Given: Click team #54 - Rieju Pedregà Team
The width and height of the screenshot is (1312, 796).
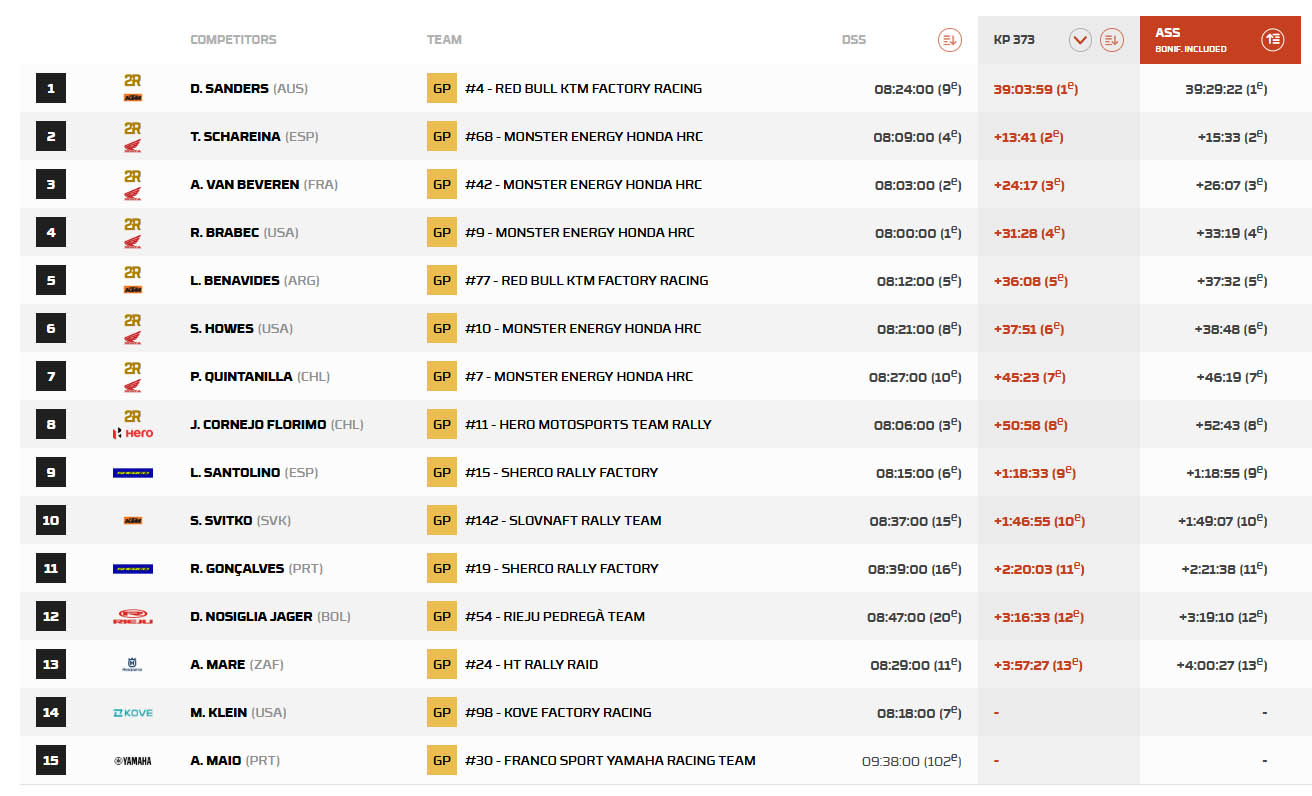Looking at the screenshot, I should 555,616.
